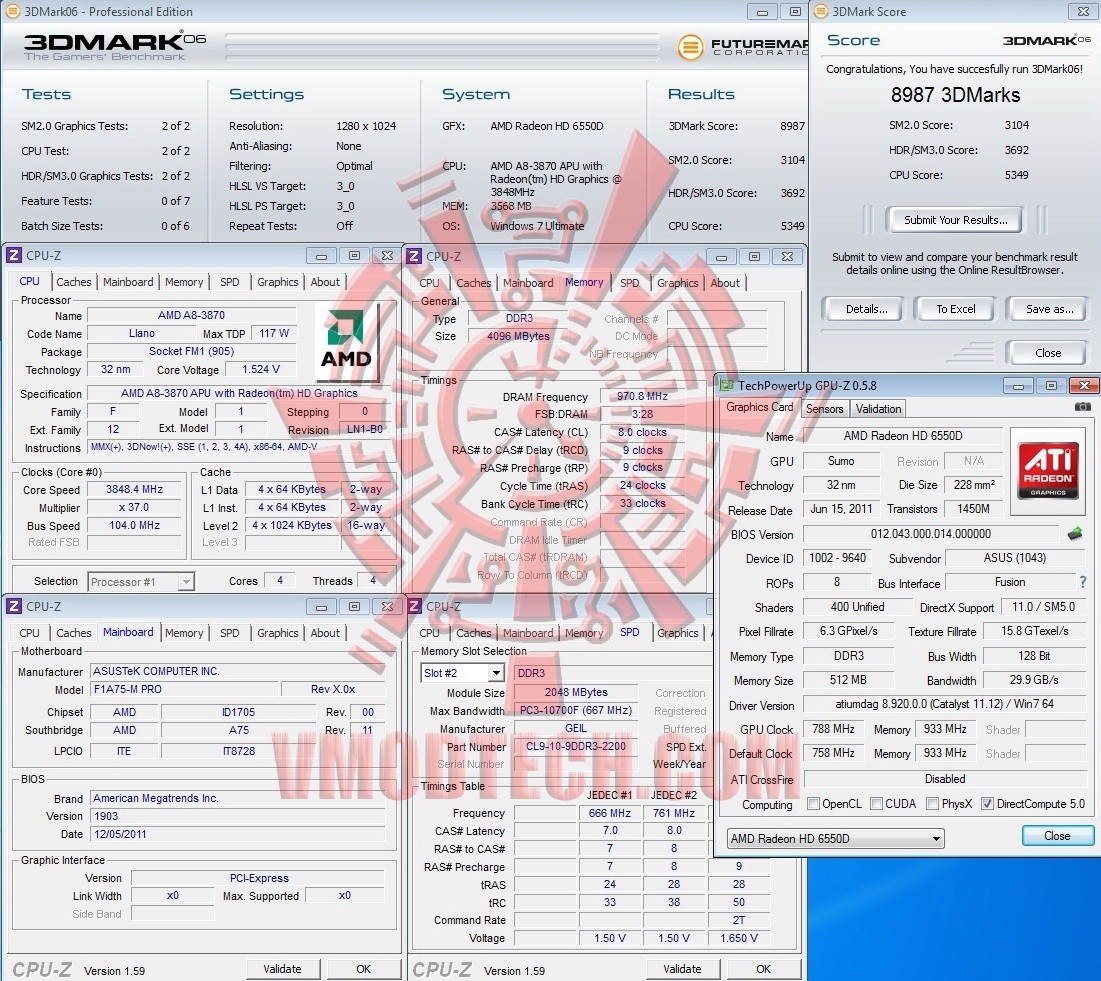Select Mainboard tab in CPU-Z CPU window
The height and width of the screenshot is (981, 1101).
[x=128, y=282]
